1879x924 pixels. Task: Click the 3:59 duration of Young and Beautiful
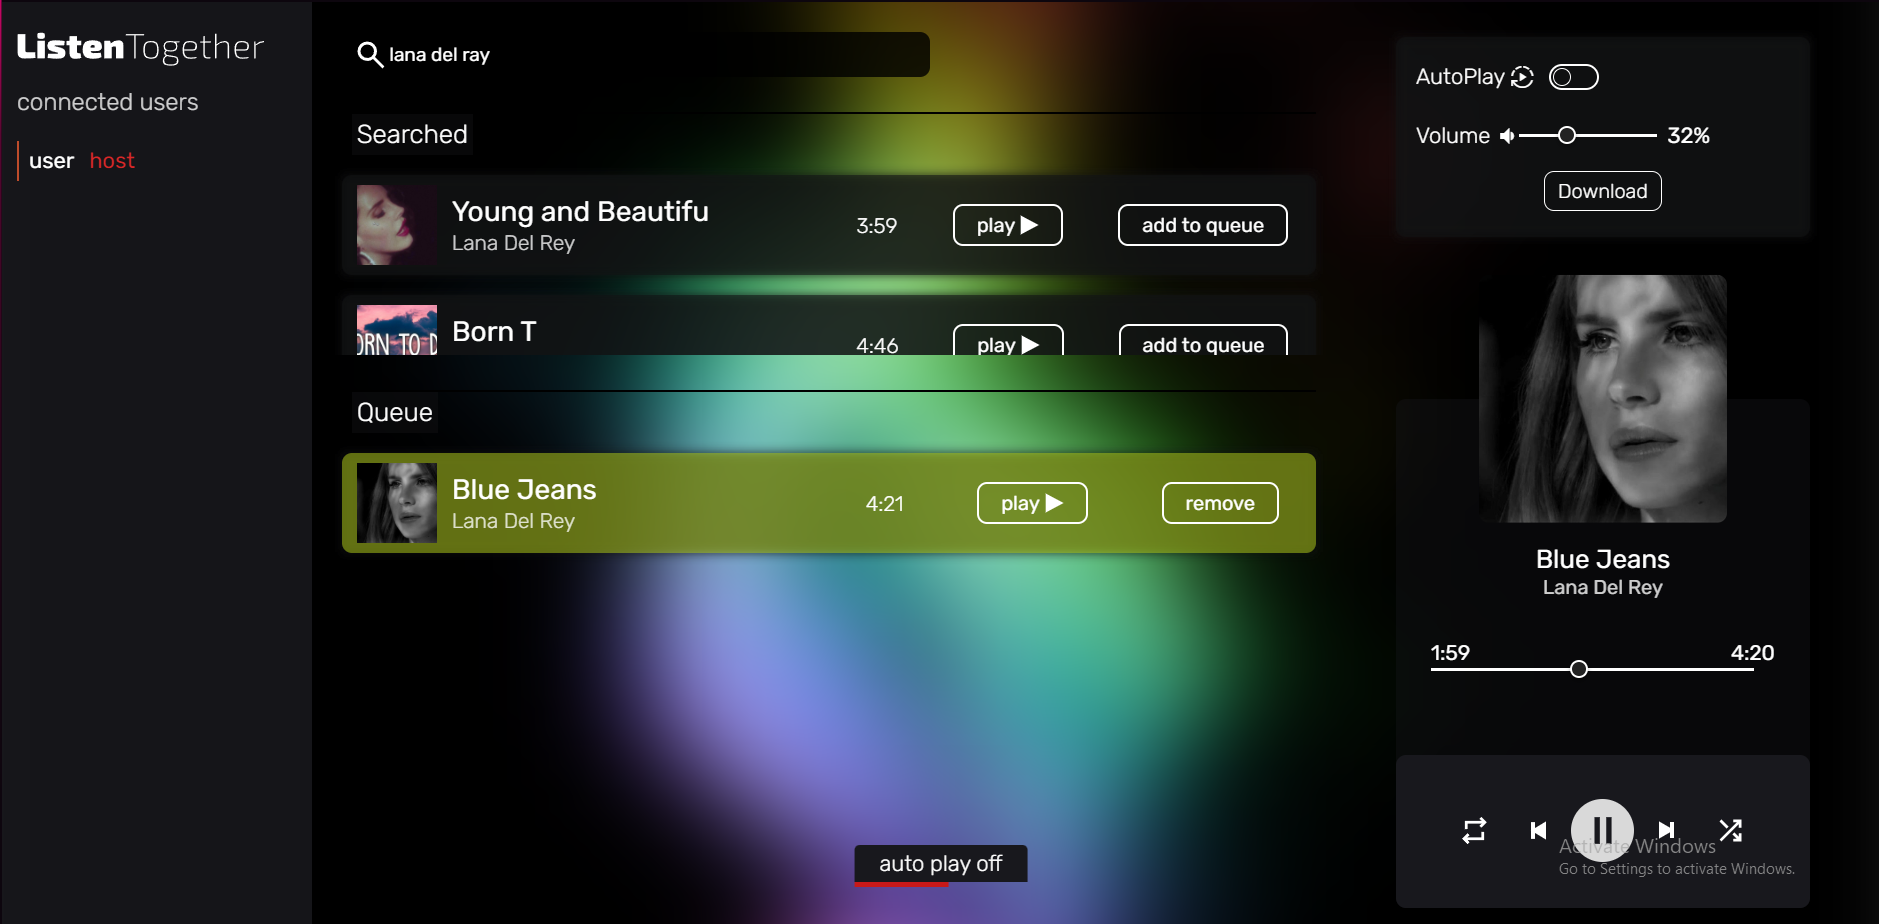click(x=876, y=226)
